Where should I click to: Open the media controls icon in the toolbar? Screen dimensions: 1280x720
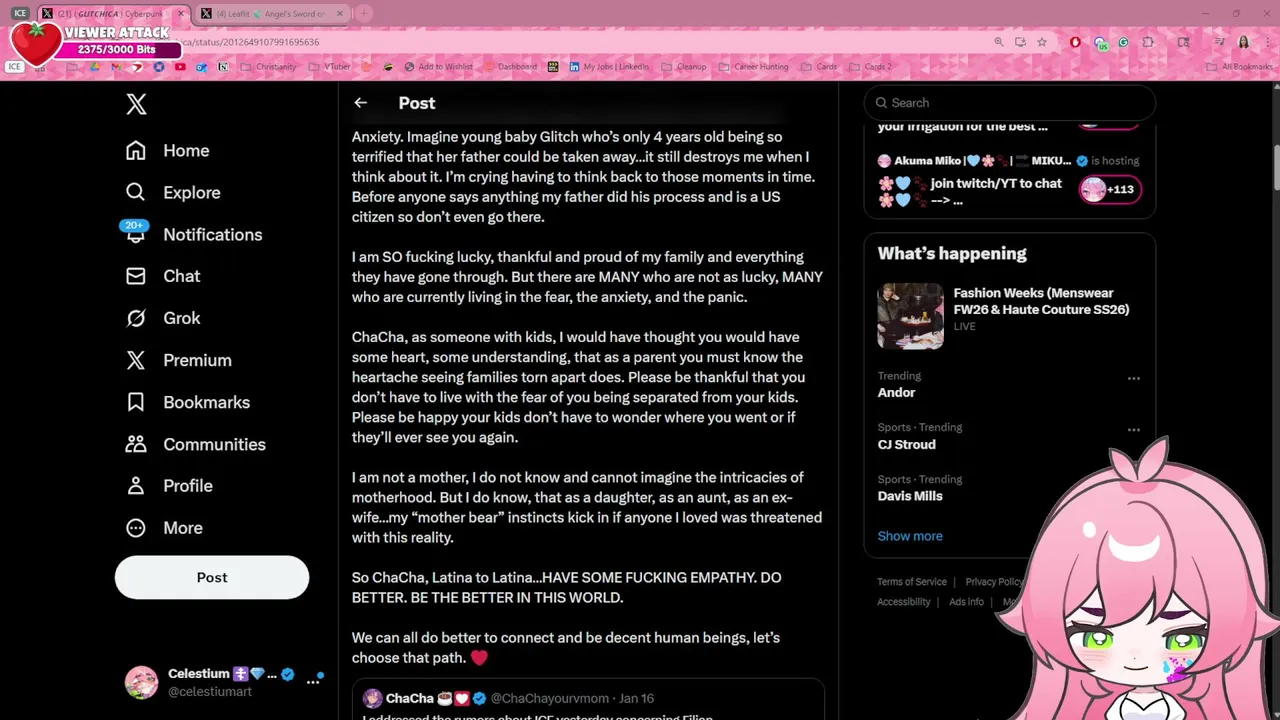pos(1220,42)
